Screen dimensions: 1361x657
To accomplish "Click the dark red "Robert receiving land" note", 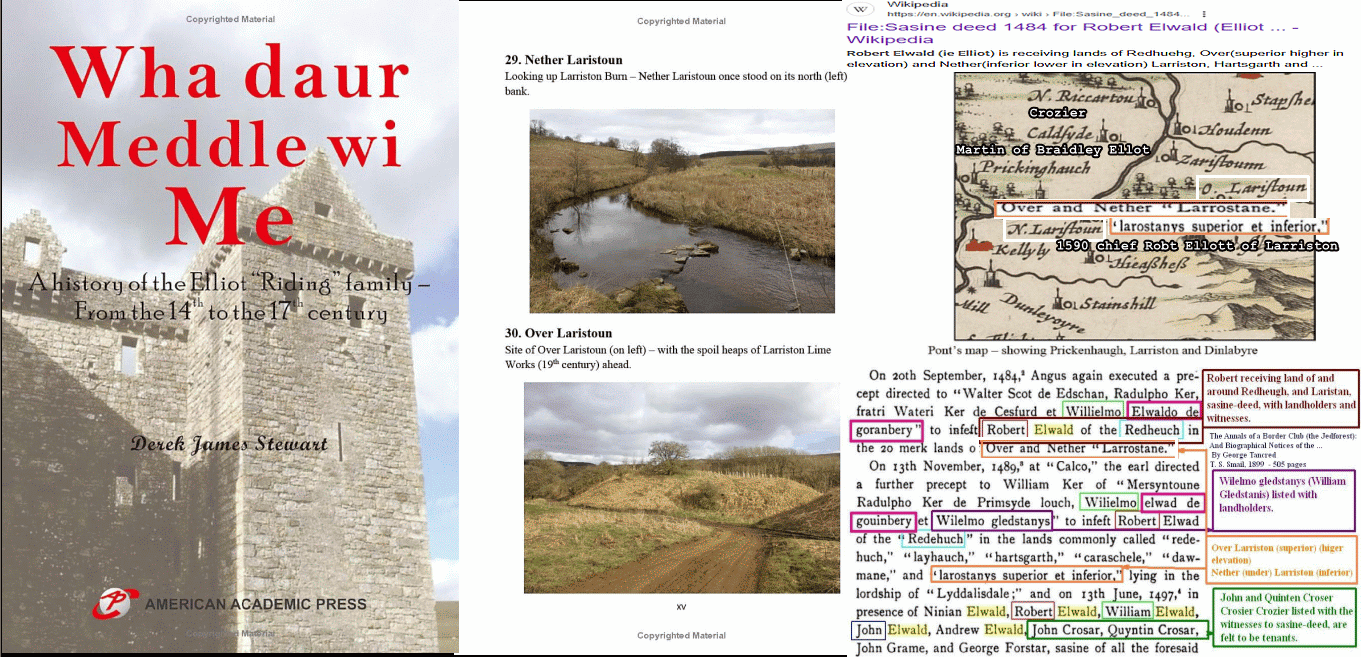I will point(1280,398).
